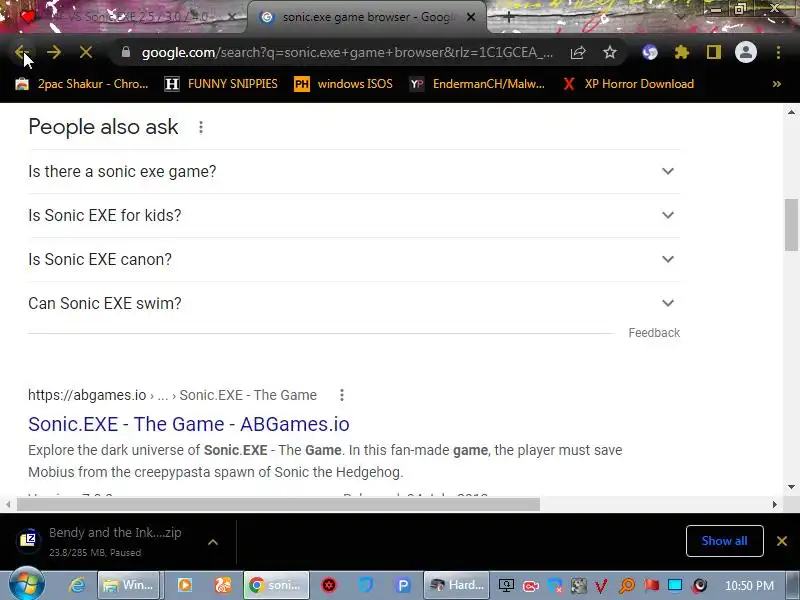The height and width of the screenshot is (600, 800).
Task: Close the downloads bar
Action: point(782,541)
